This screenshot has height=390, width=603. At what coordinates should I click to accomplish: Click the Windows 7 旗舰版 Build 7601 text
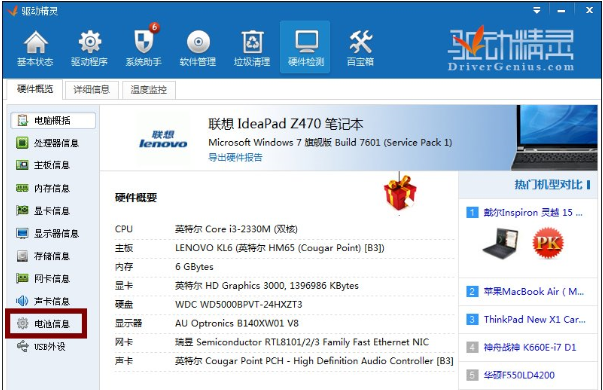pos(330,143)
